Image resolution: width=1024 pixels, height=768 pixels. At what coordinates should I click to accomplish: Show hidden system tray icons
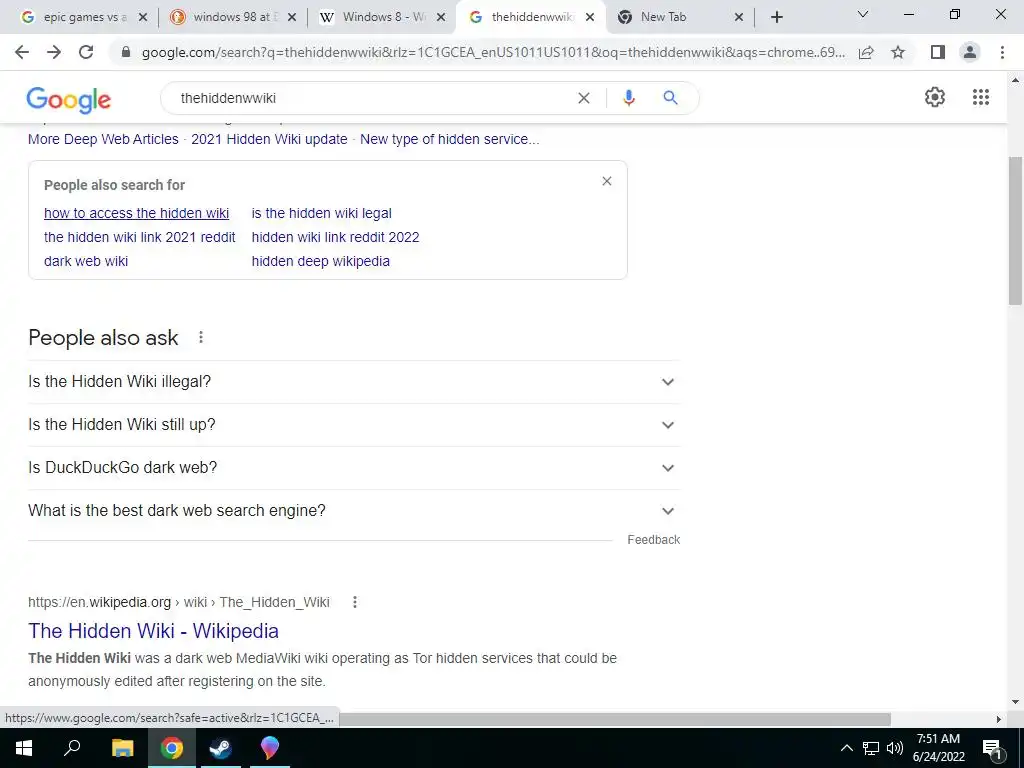point(846,748)
